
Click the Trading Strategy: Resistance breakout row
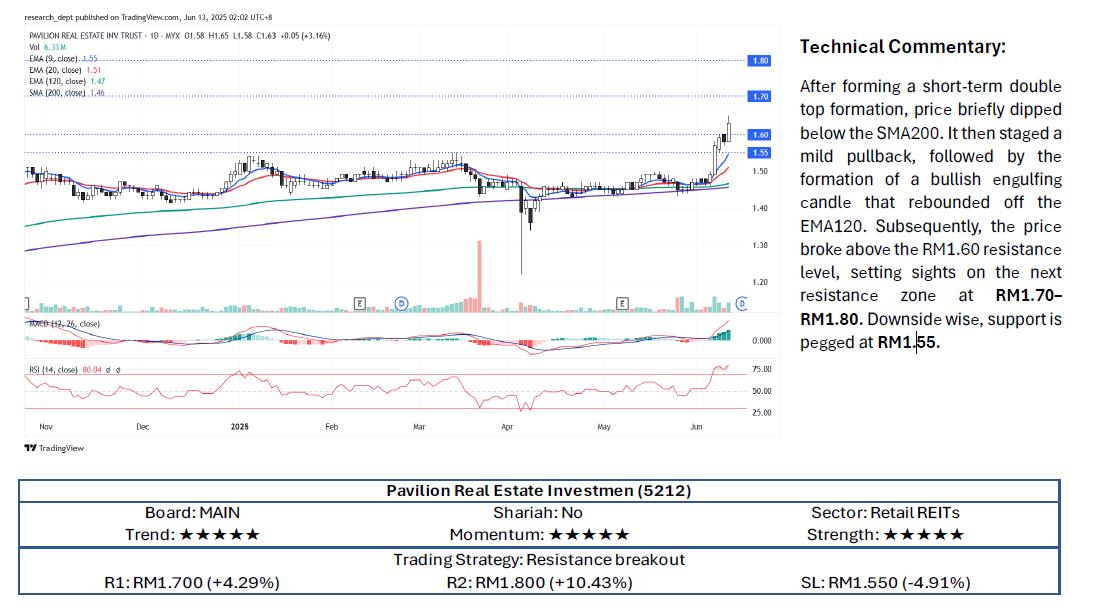click(539, 559)
